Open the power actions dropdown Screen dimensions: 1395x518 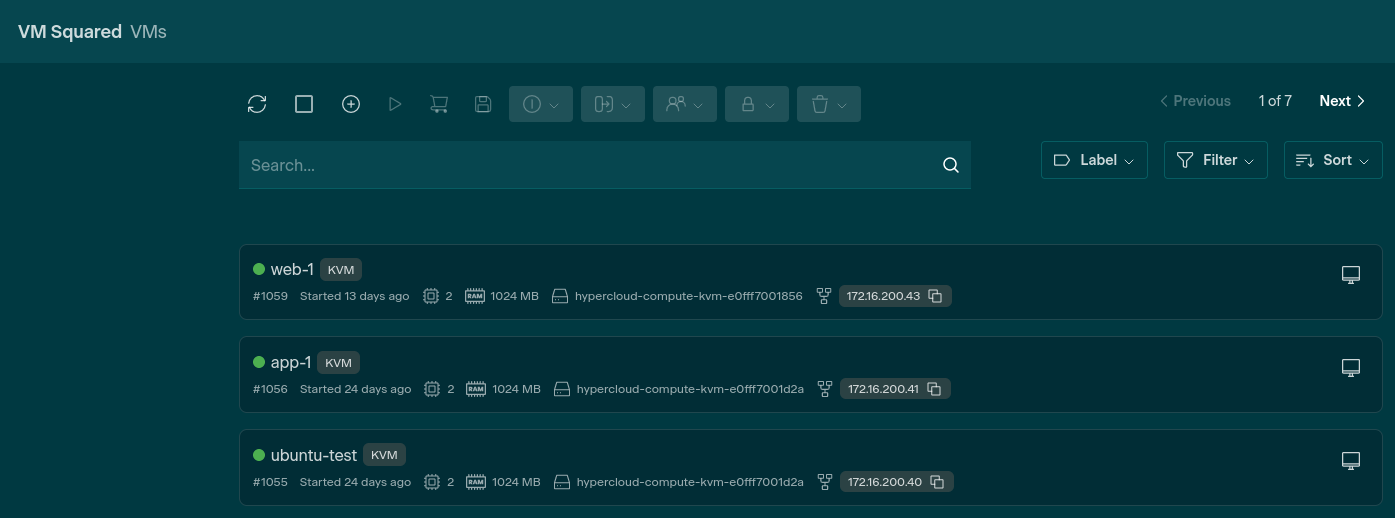(541, 104)
